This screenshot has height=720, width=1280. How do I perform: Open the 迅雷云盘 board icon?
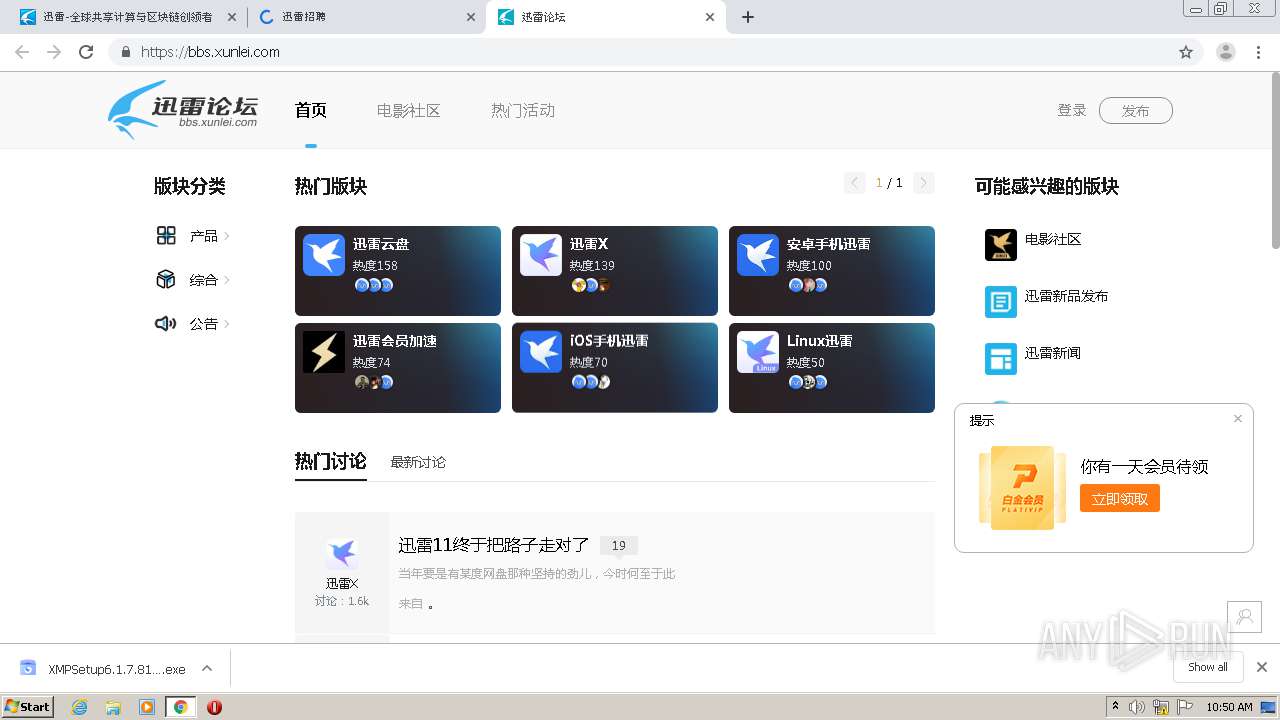point(324,255)
